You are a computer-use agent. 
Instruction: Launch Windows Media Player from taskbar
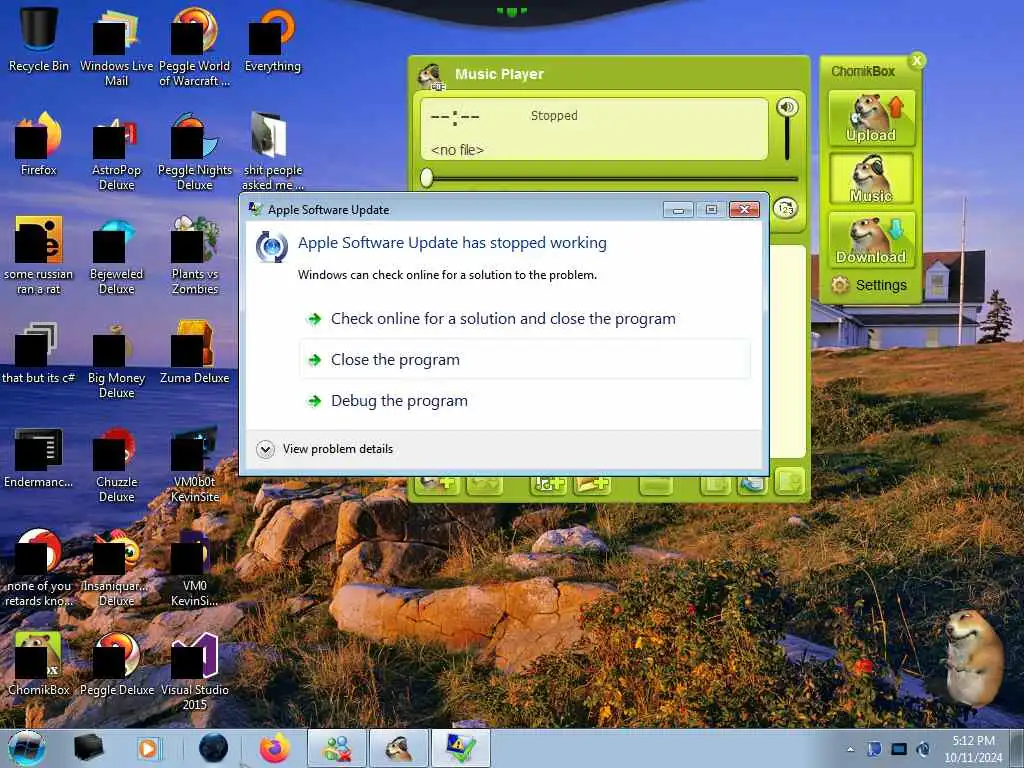[149, 748]
